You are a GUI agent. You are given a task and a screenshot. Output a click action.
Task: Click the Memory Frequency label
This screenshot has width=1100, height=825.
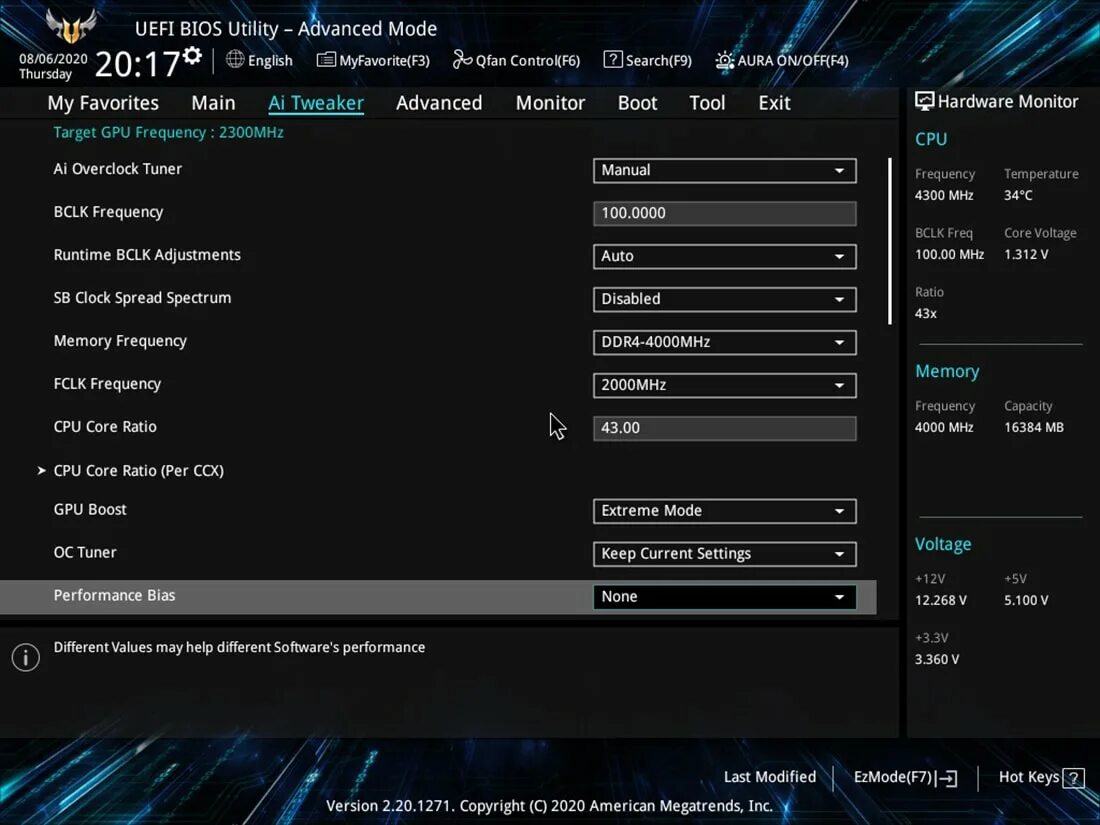(120, 341)
